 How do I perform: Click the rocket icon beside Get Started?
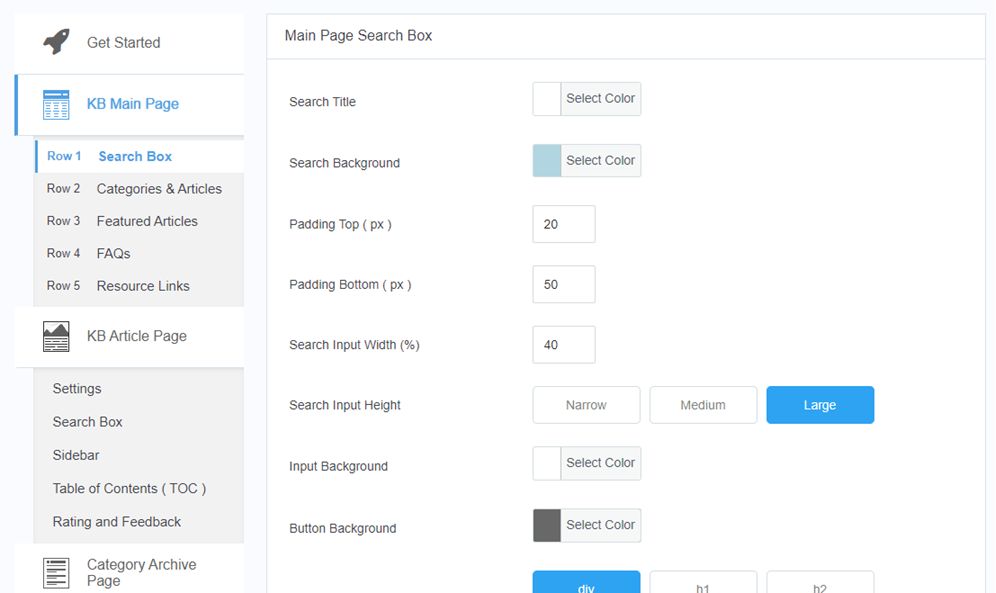coord(56,42)
